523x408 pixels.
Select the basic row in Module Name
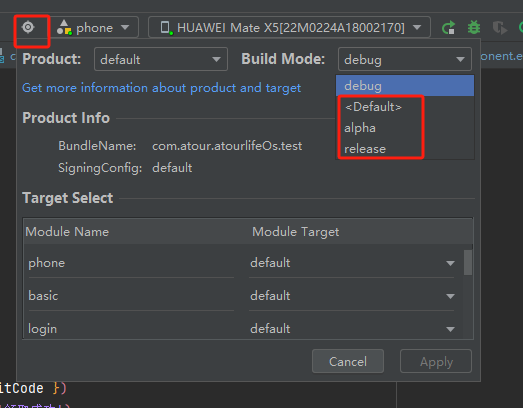click(x=131, y=296)
